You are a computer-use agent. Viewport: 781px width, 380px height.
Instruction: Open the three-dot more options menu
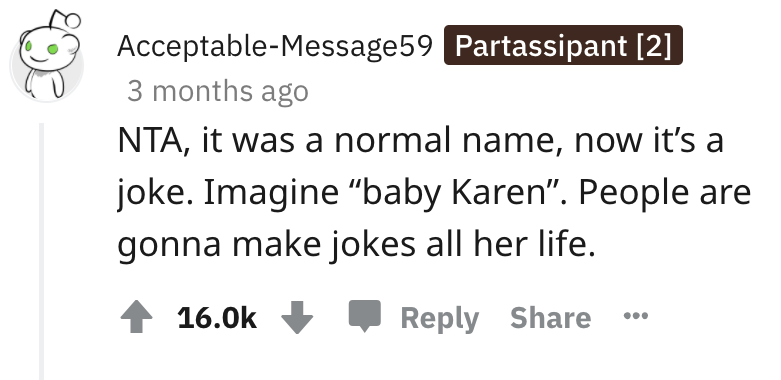coord(636,315)
